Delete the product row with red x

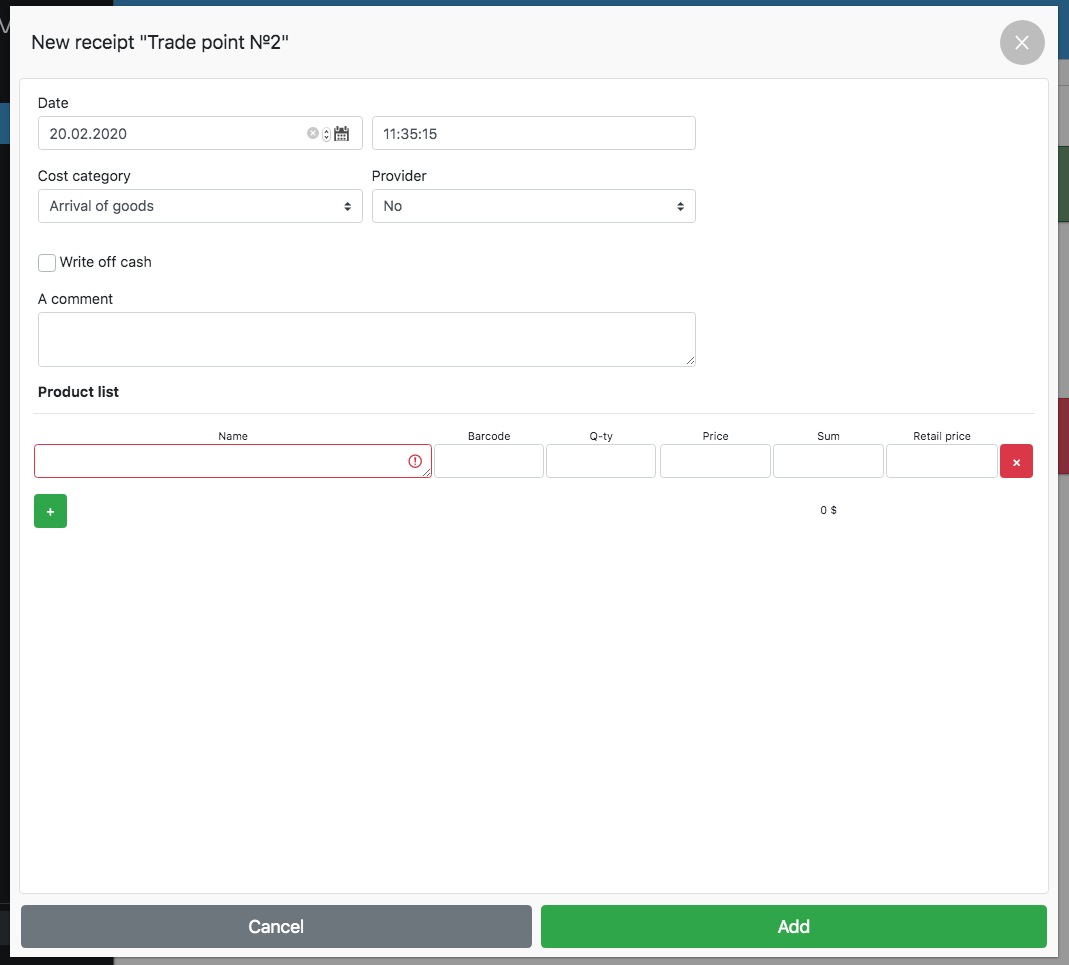[x=1016, y=461]
